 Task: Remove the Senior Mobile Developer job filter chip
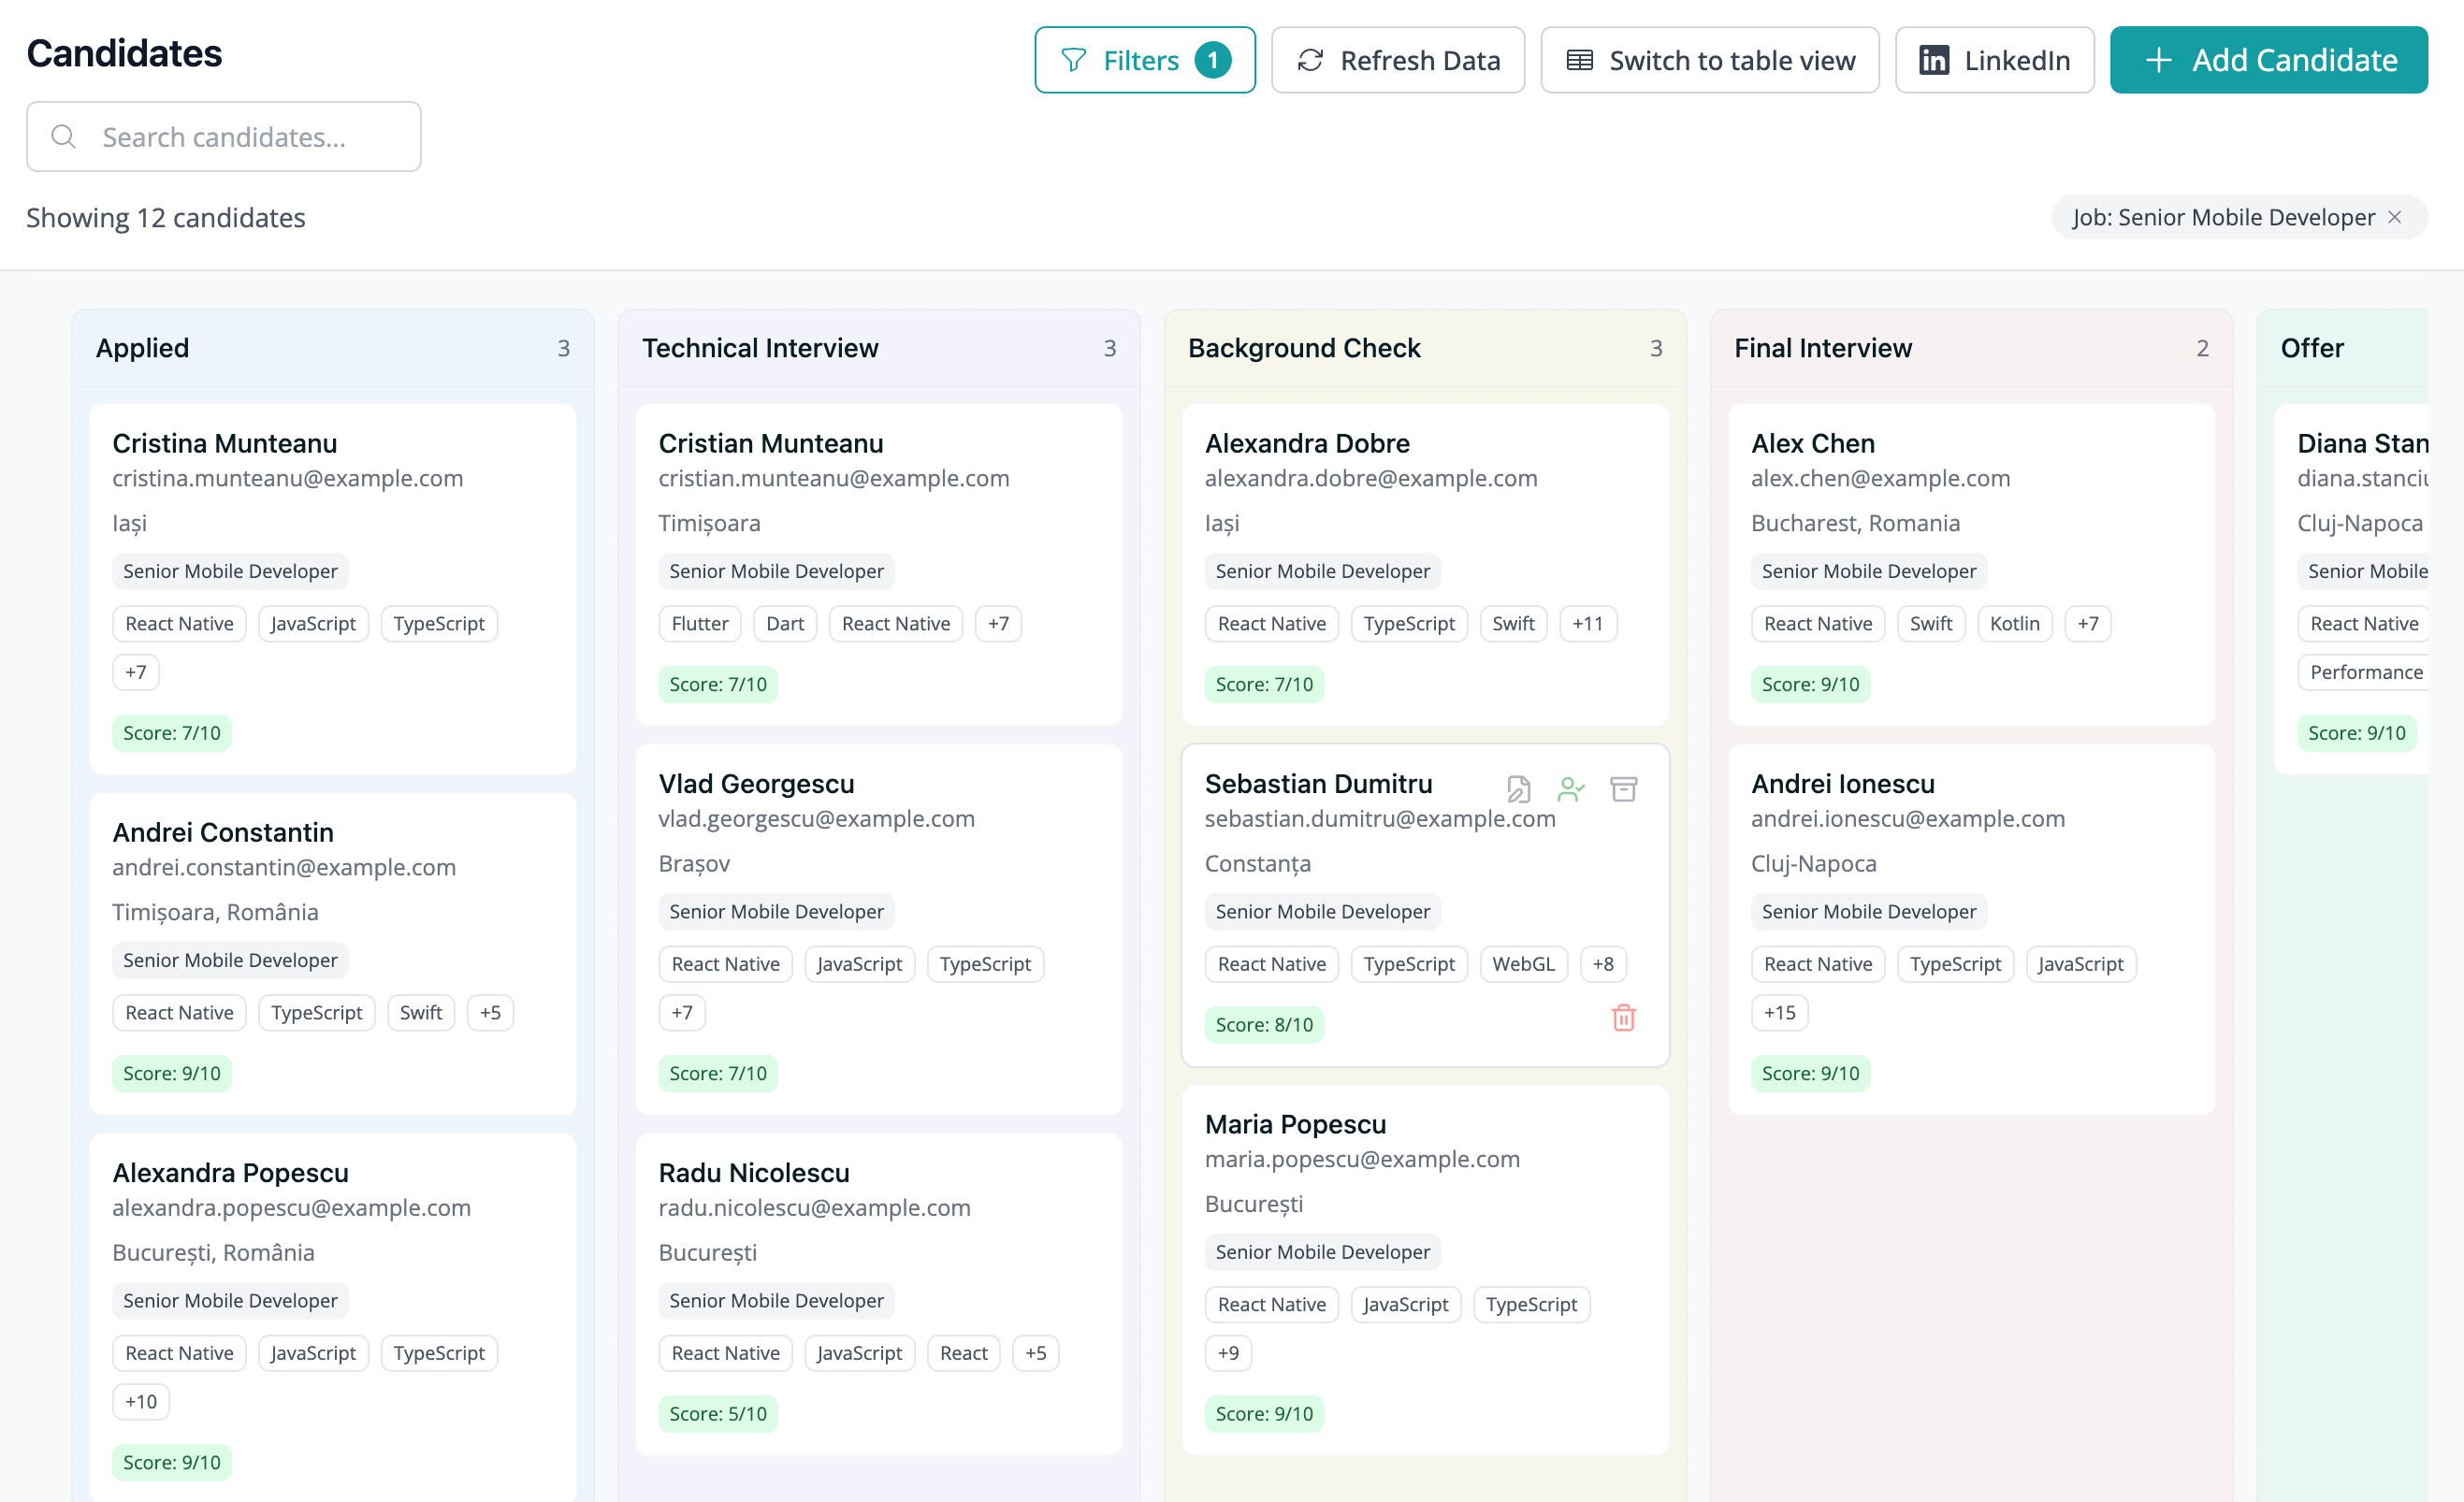tap(2394, 217)
